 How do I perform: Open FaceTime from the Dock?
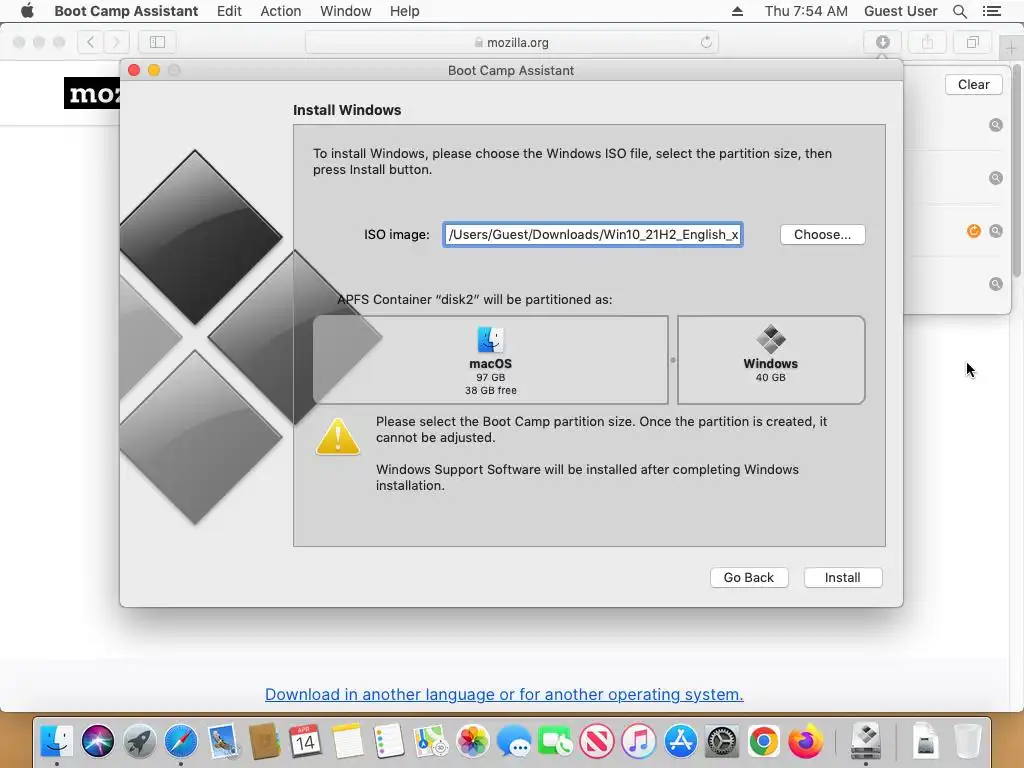(555, 741)
